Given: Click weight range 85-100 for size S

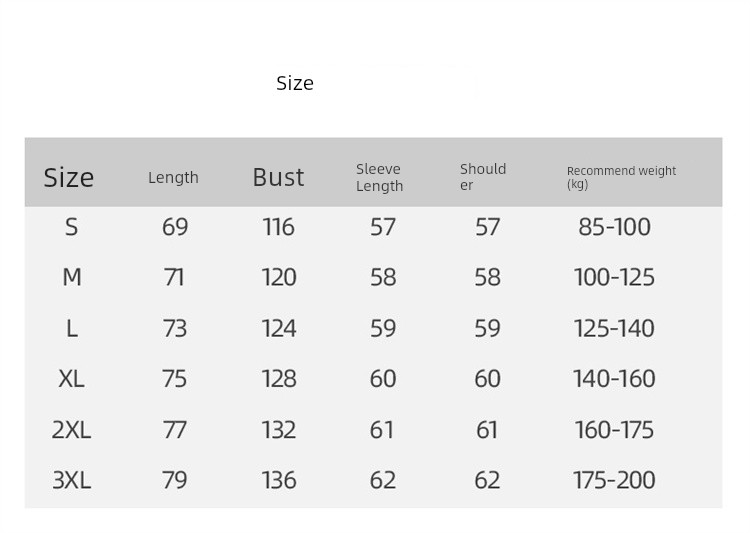Looking at the screenshot, I should 614,227.
